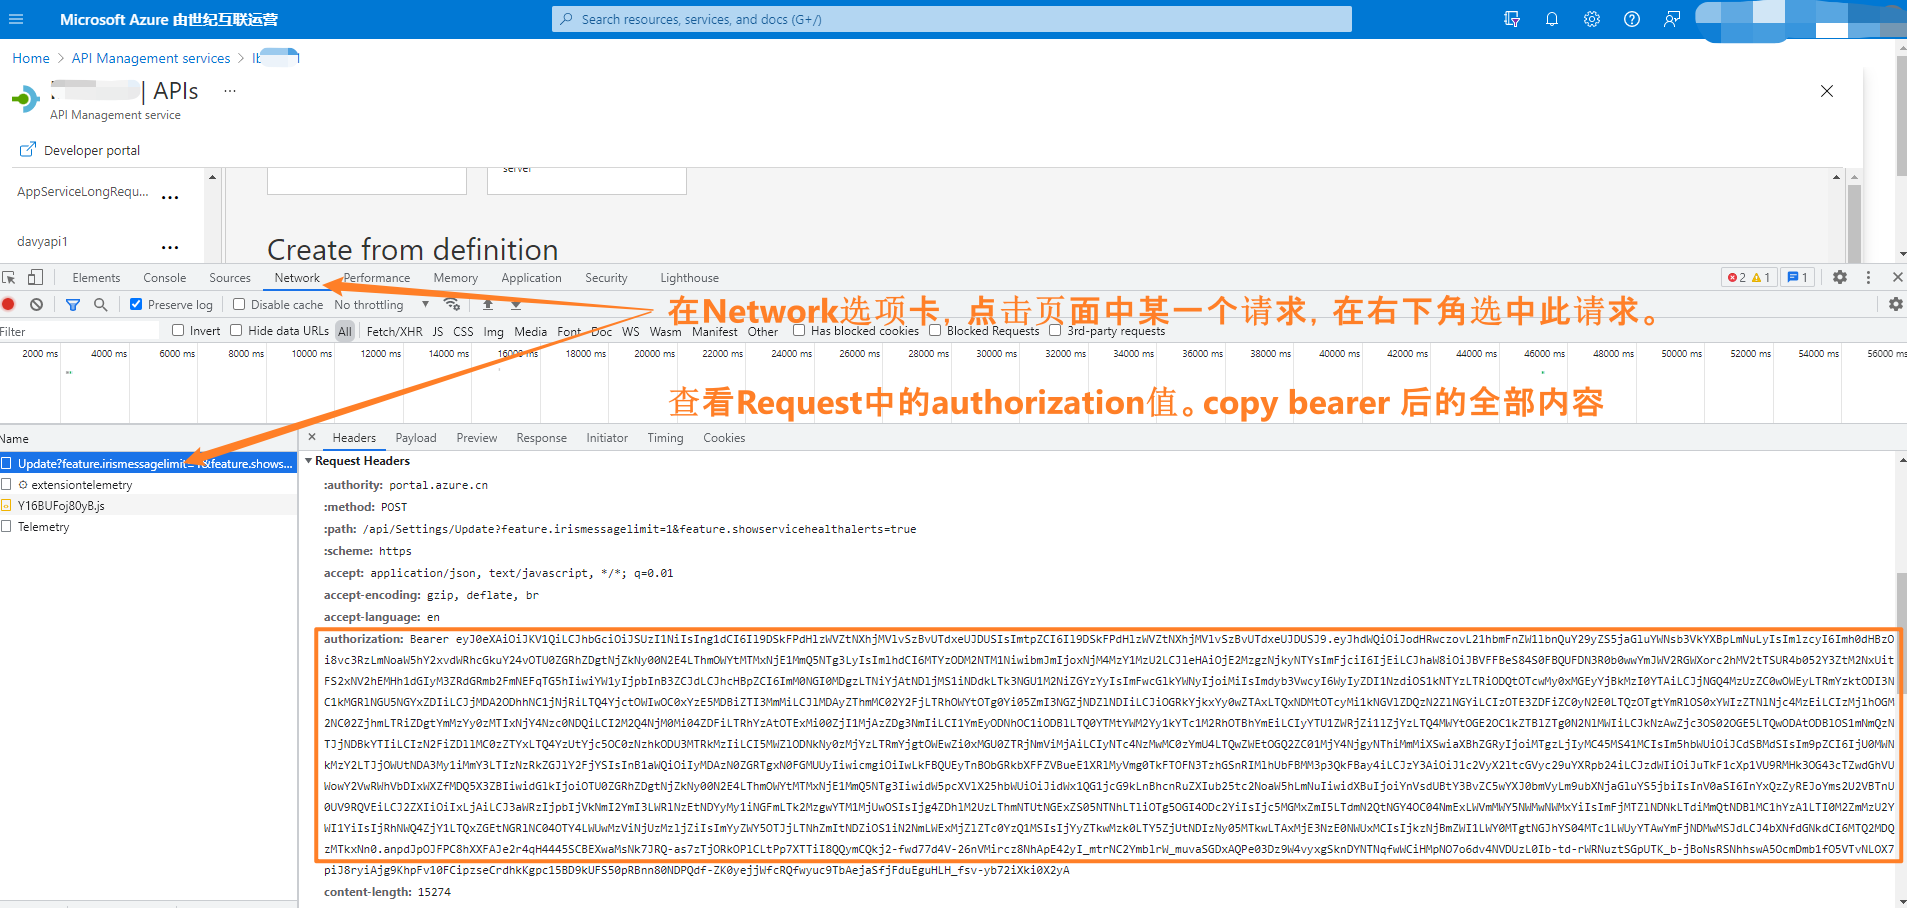Go to API Management services breadcrumb
Screen dimensions: 1907x908
click(151, 58)
